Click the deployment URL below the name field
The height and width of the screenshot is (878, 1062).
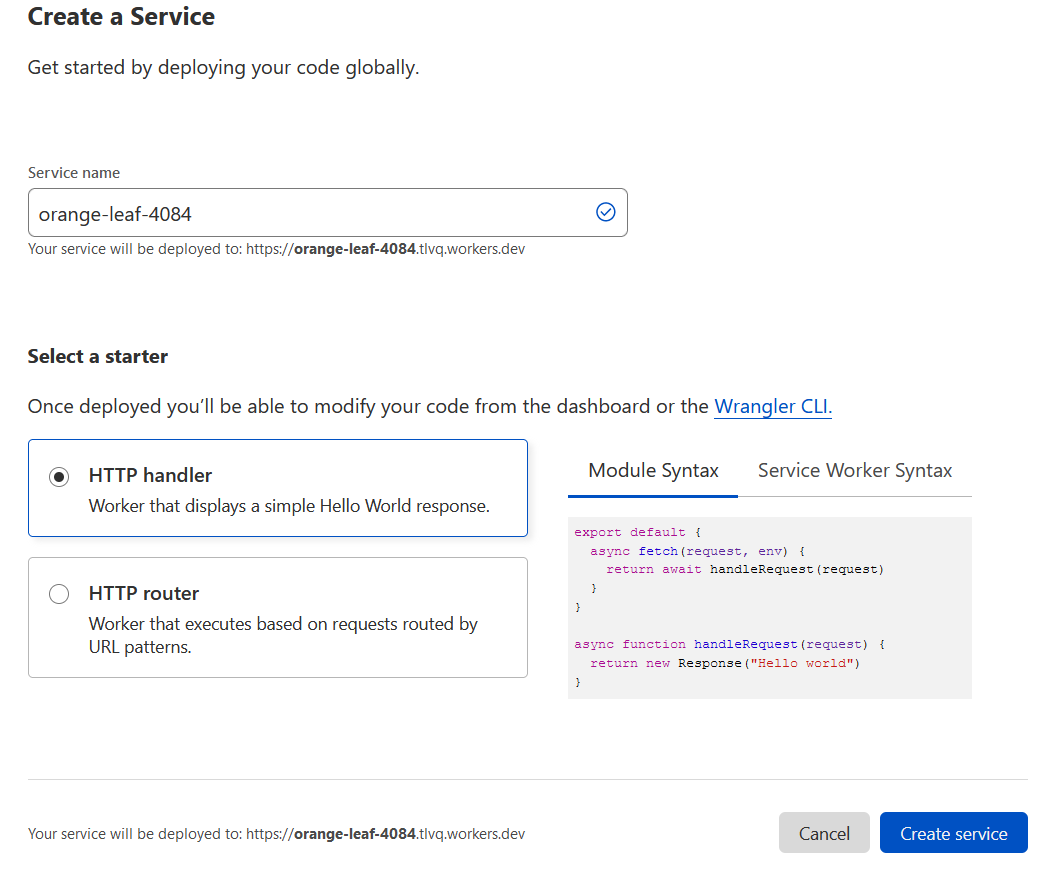(x=276, y=248)
